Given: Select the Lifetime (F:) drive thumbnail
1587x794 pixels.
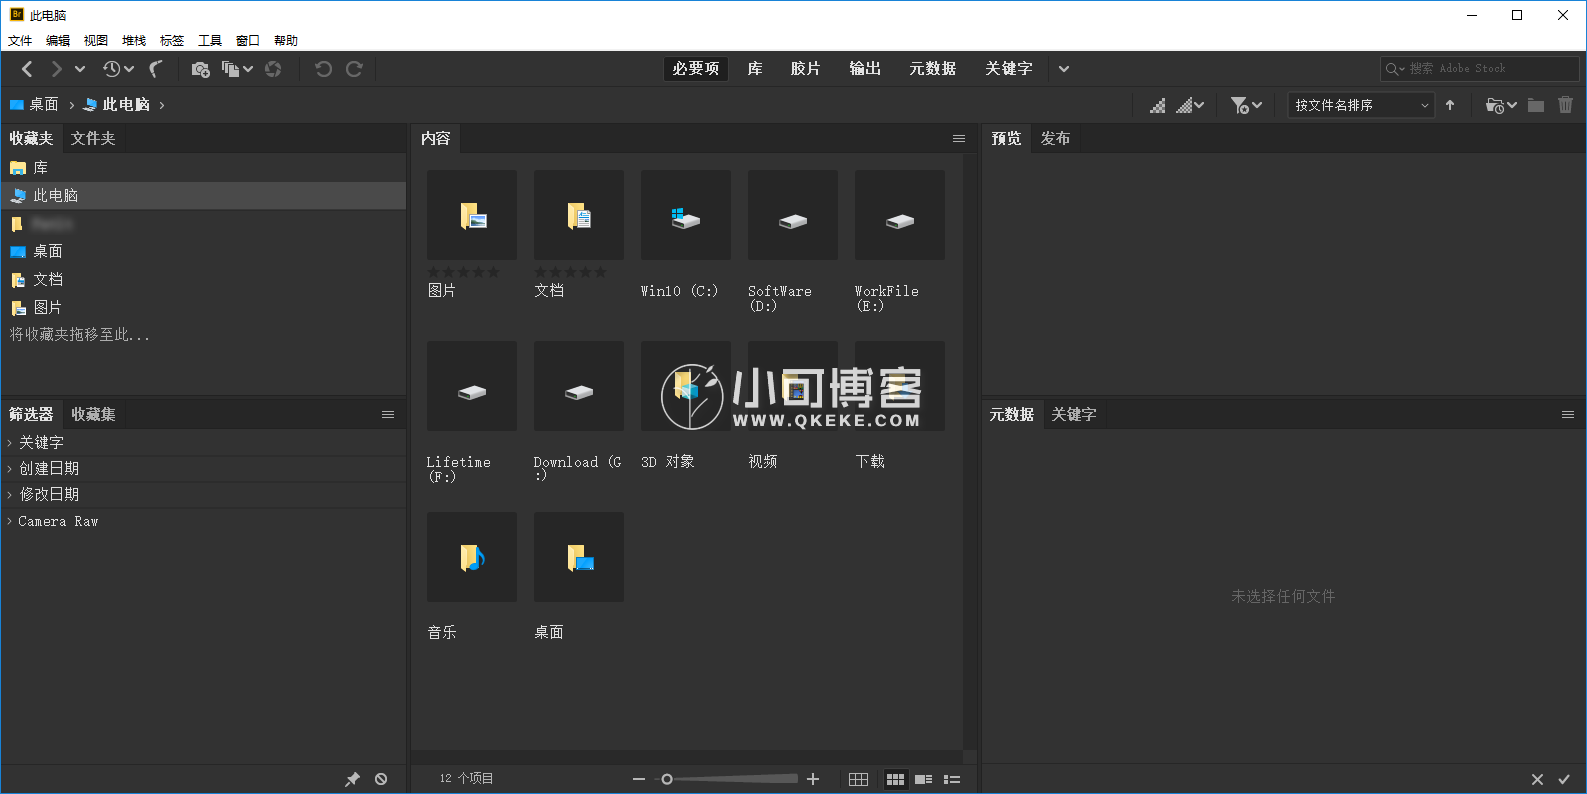Looking at the screenshot, I should click(472, 386).
